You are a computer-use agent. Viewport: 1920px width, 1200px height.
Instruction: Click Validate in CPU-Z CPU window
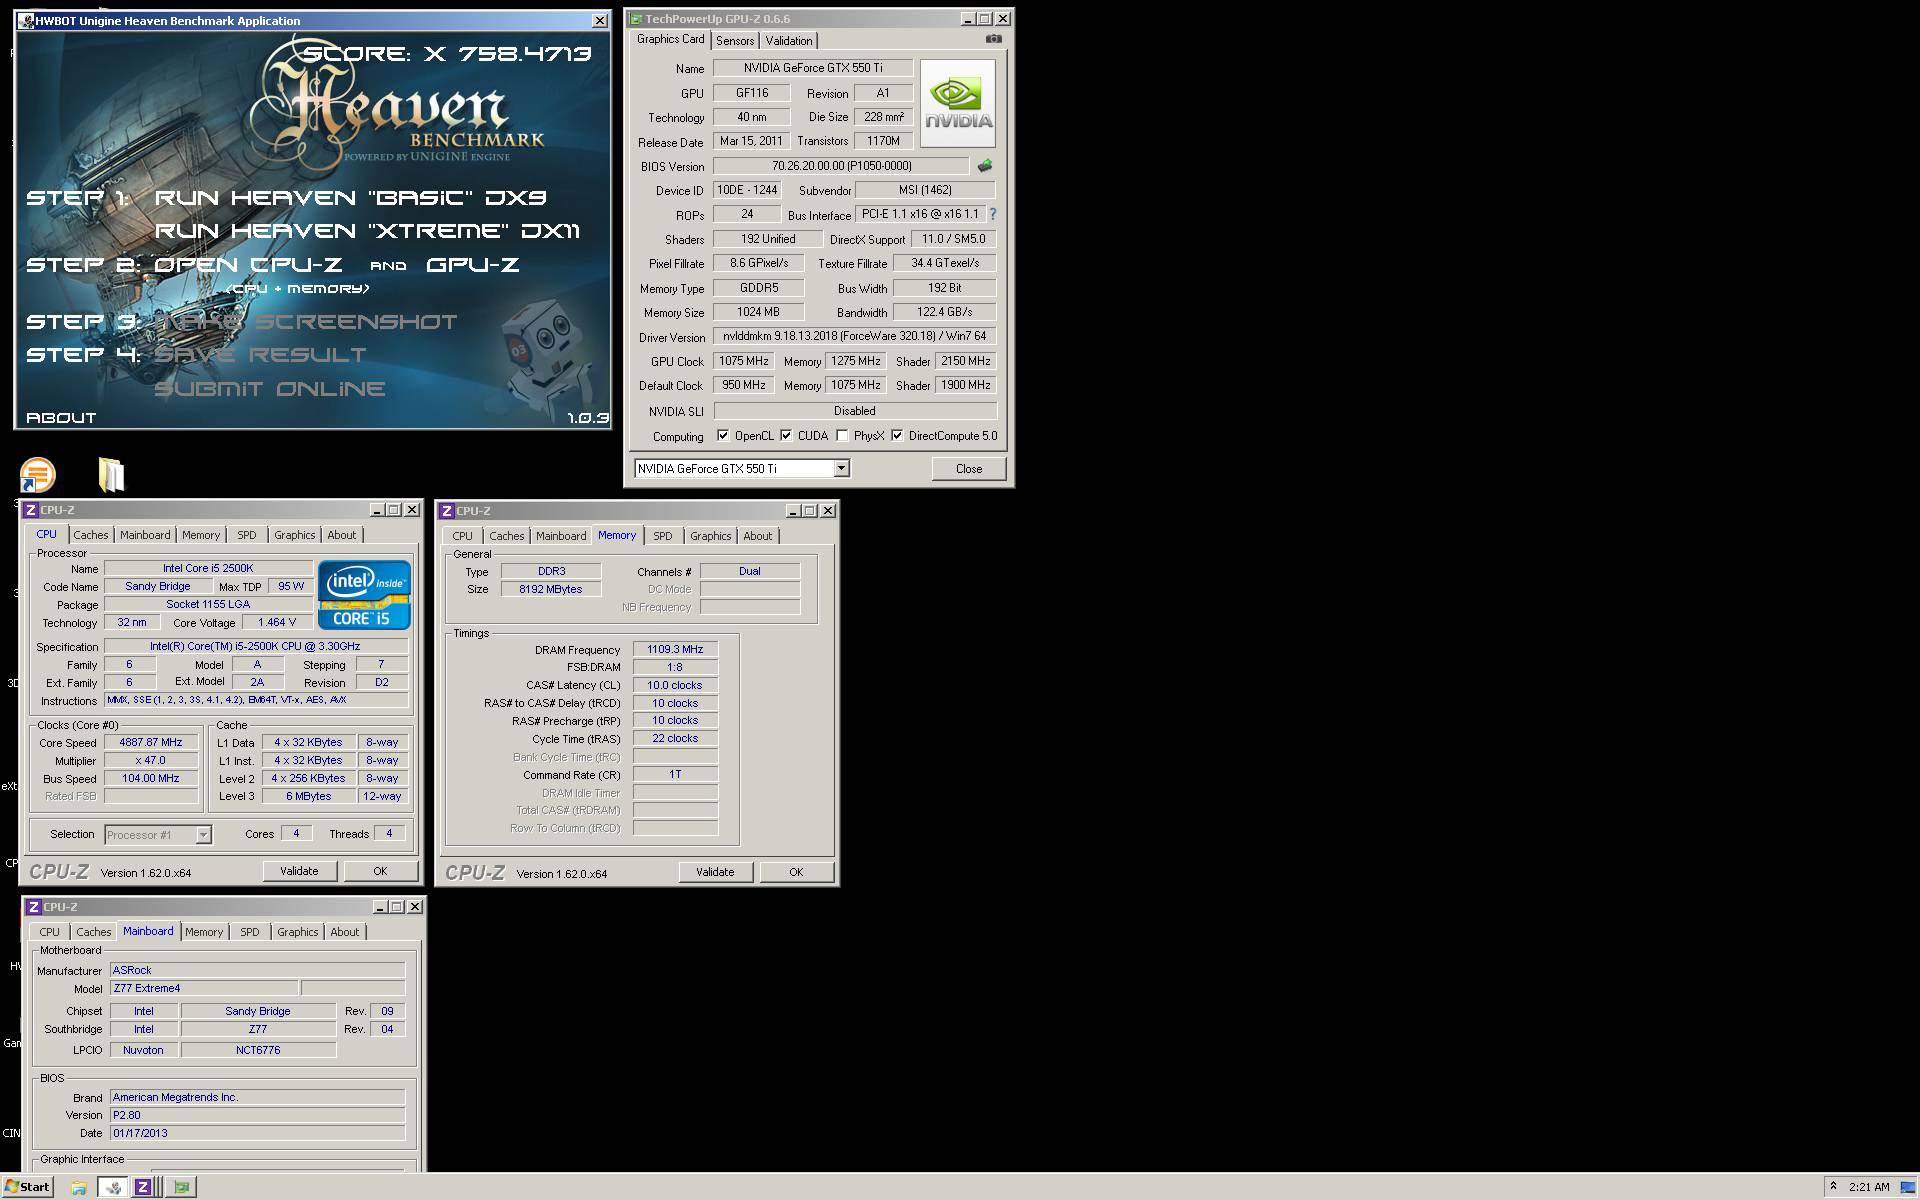point(299,871)
